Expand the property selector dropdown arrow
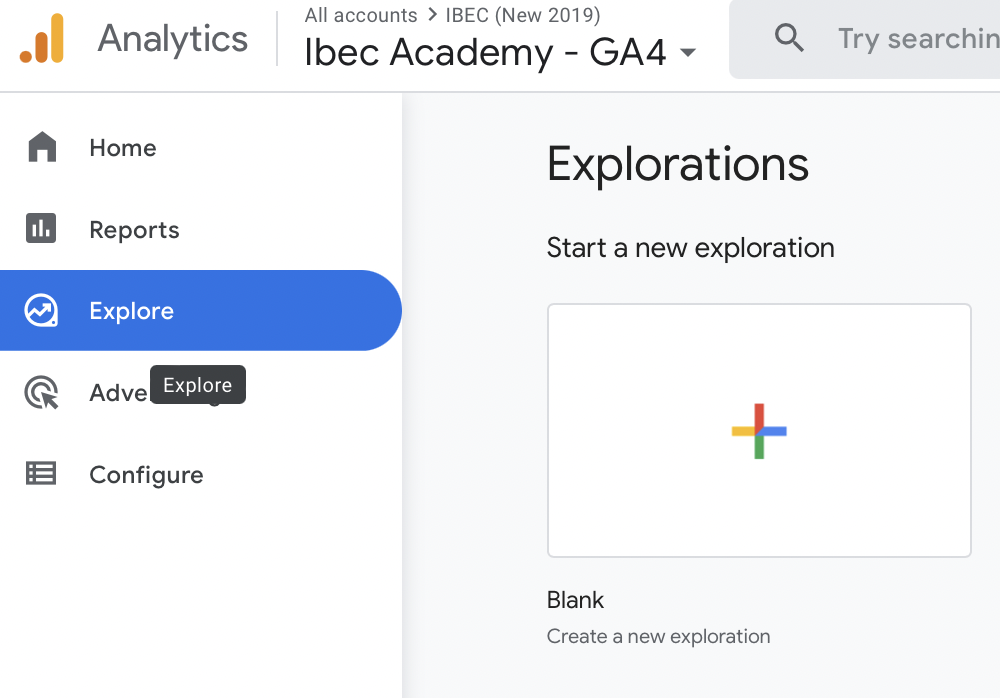Image resolution: width=1000 pixels, height=698 pixels. pos(688,53)
